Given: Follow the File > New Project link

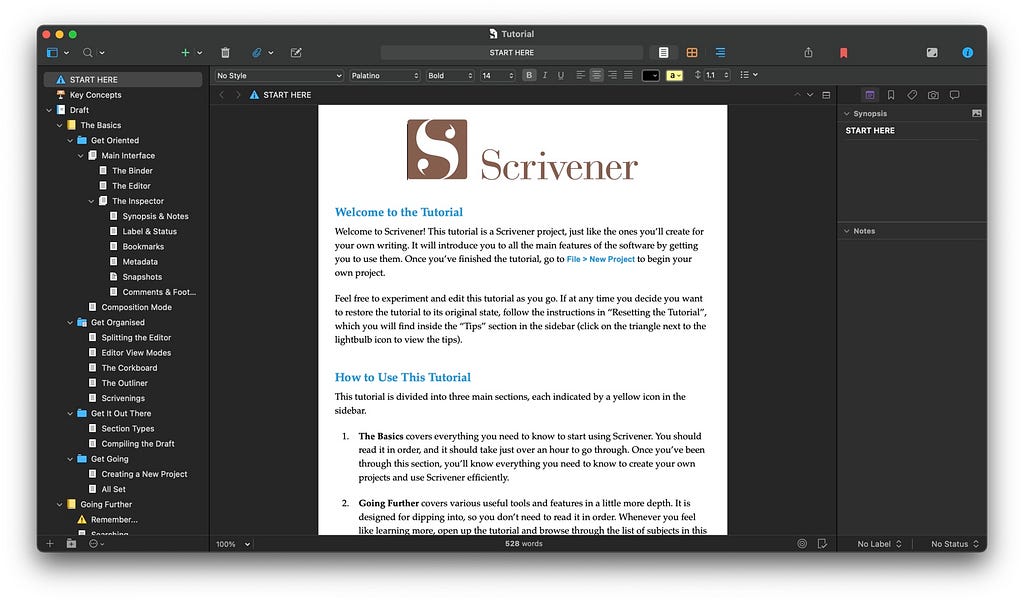Looking at the screenshot, I should [x=600, y=259].
